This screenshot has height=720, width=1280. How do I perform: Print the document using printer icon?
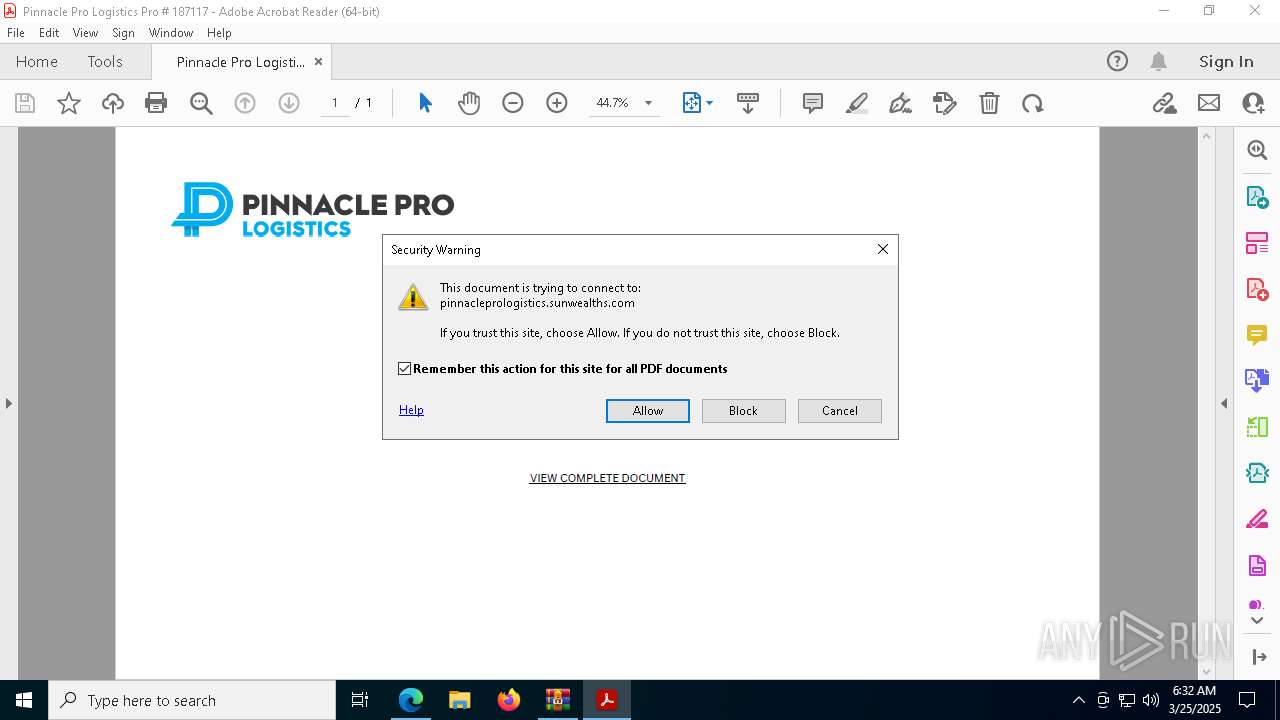[156, 103]
